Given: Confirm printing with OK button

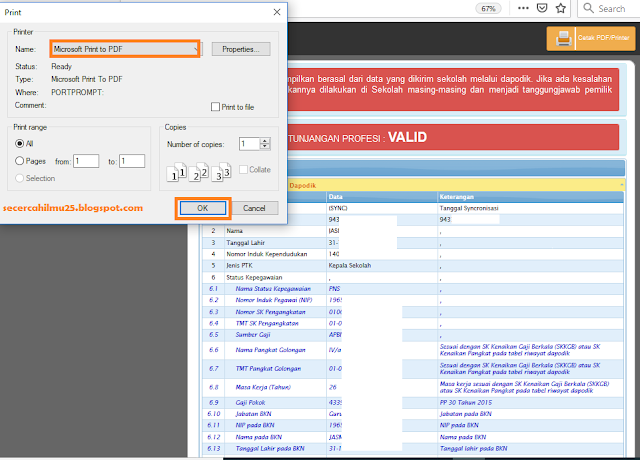Looking at the screenshot, I should (203, 208).
